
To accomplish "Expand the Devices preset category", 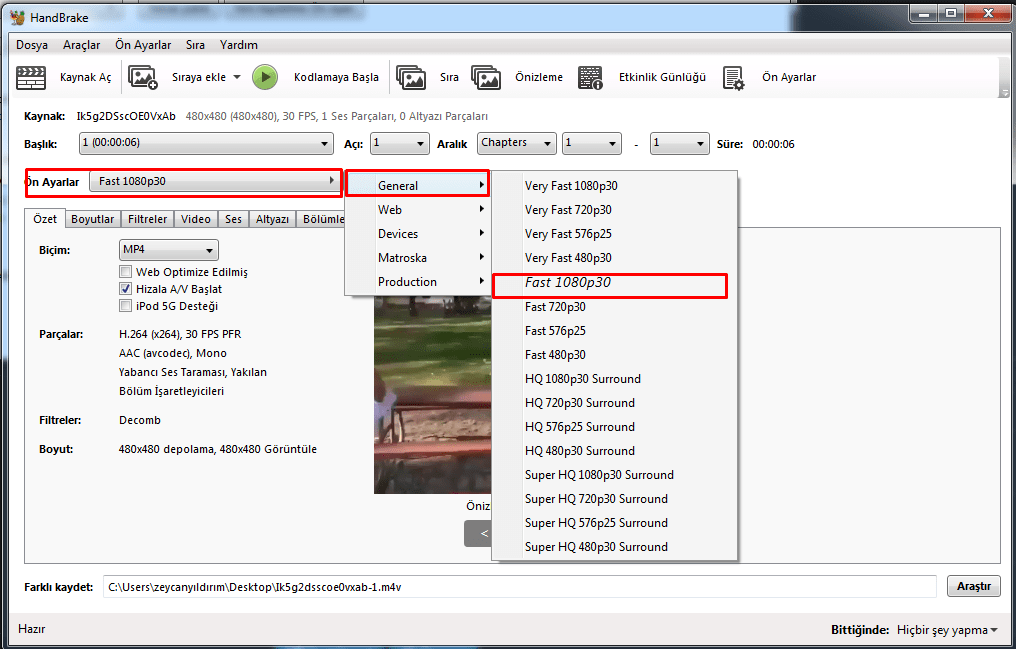I will [417, 233].
